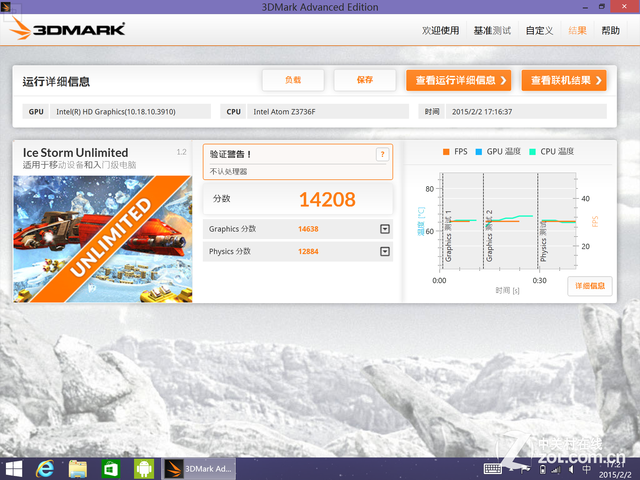Launch Internet Explorer from taskbar
This screenshot has width=640, height=480.
coord(45,469)
